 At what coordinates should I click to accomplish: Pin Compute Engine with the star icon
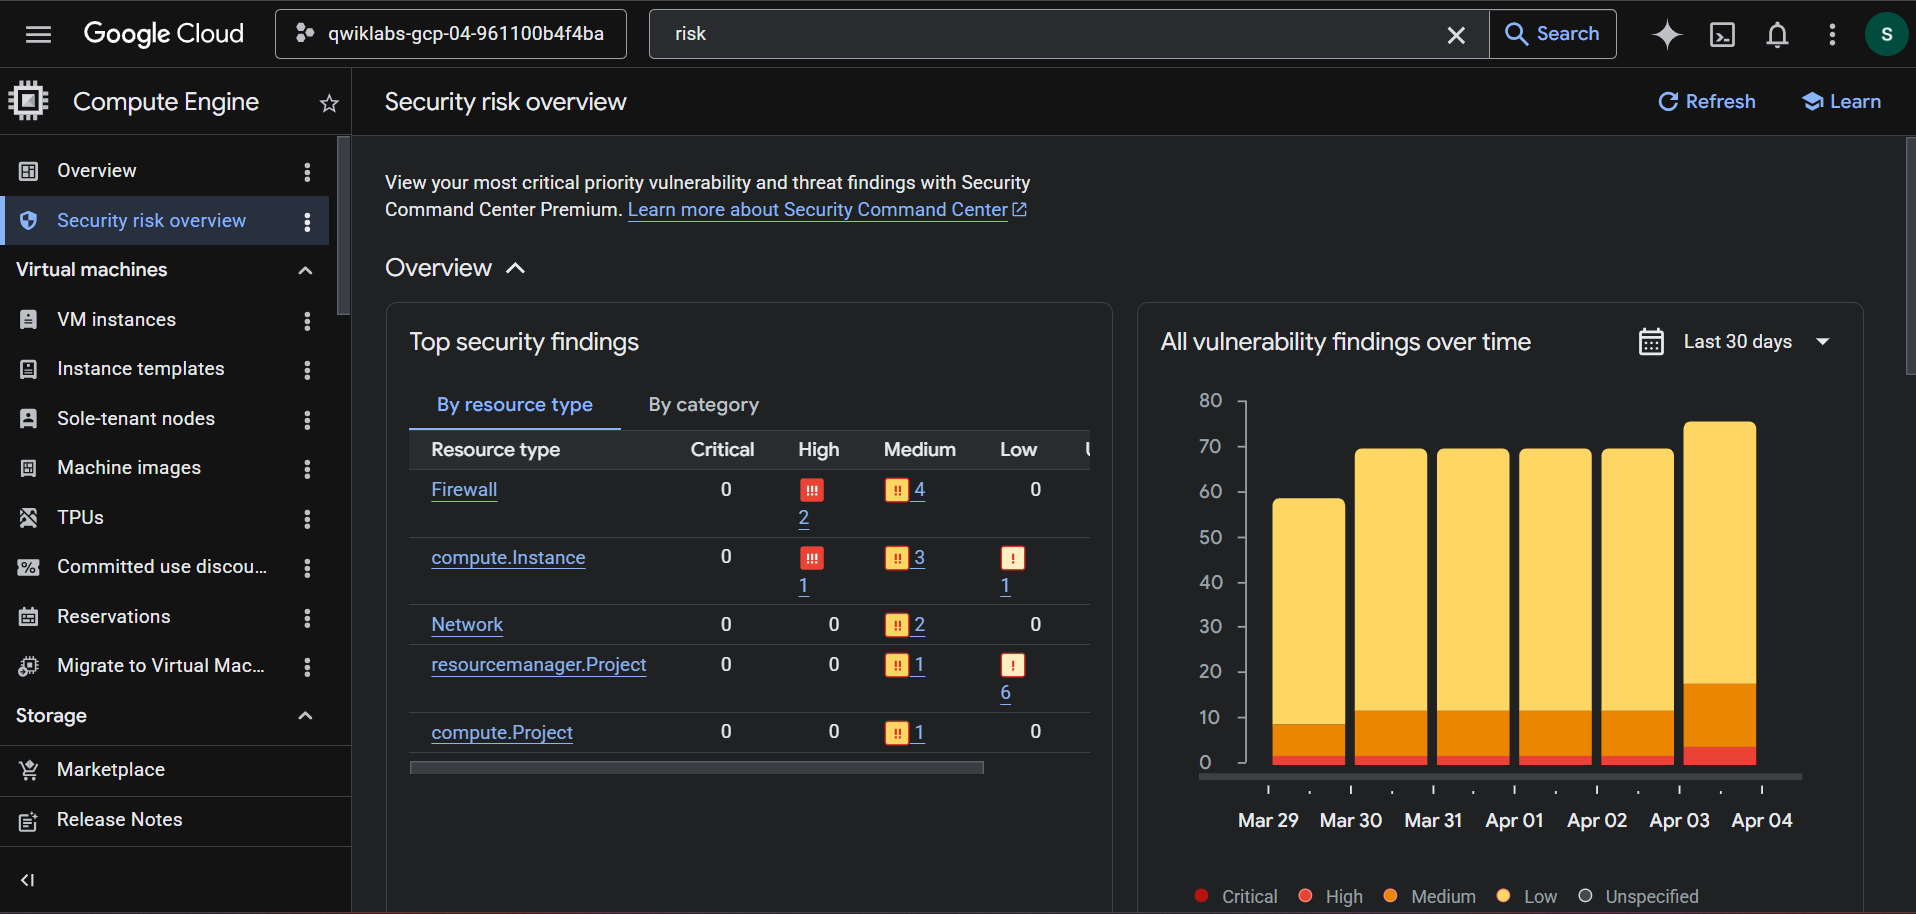coord(329,103)
